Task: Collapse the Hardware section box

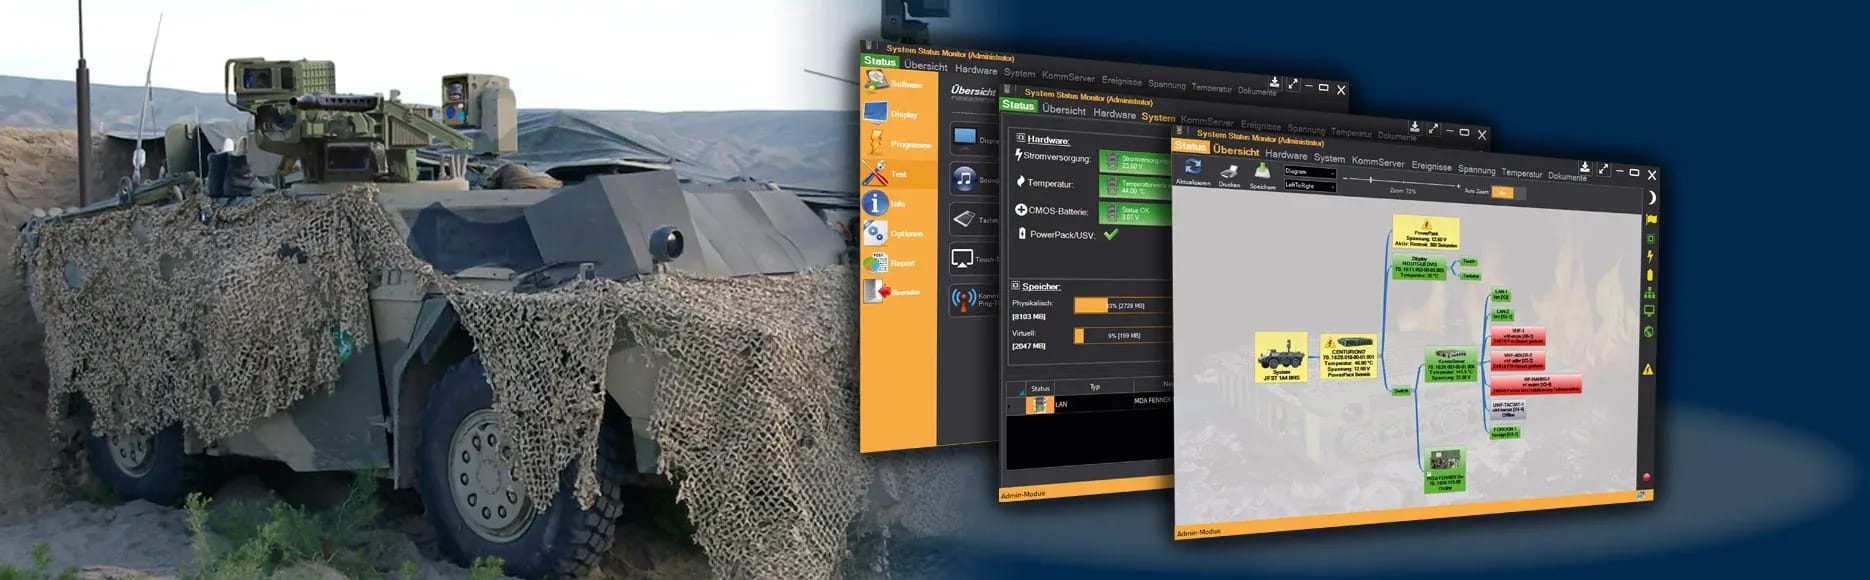Action: pyautogui.click(x=1020, y=138)
